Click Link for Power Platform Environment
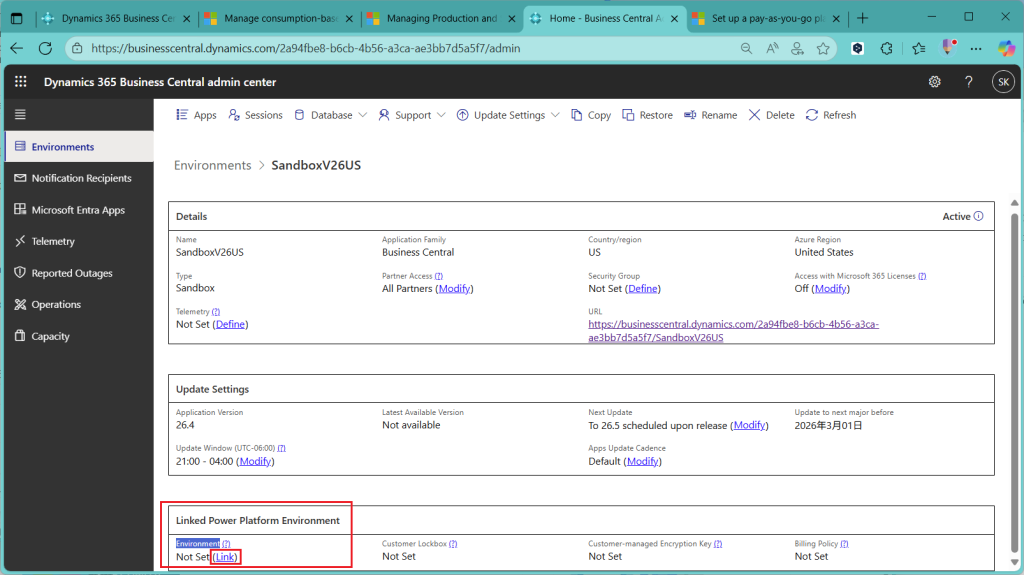 225,557
